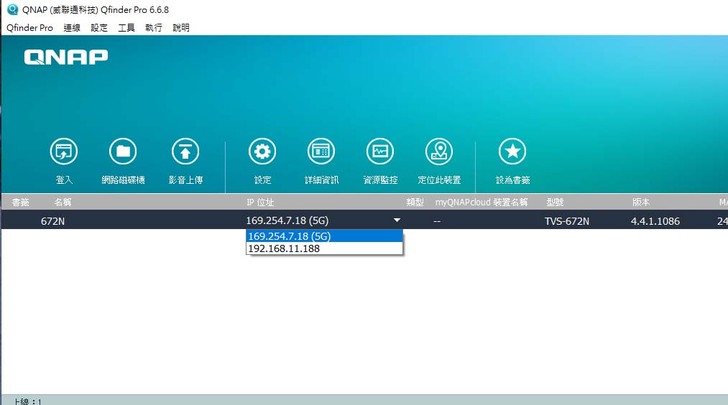Open the 工具 menu
728x405 pixels.
tap(126, 28)
